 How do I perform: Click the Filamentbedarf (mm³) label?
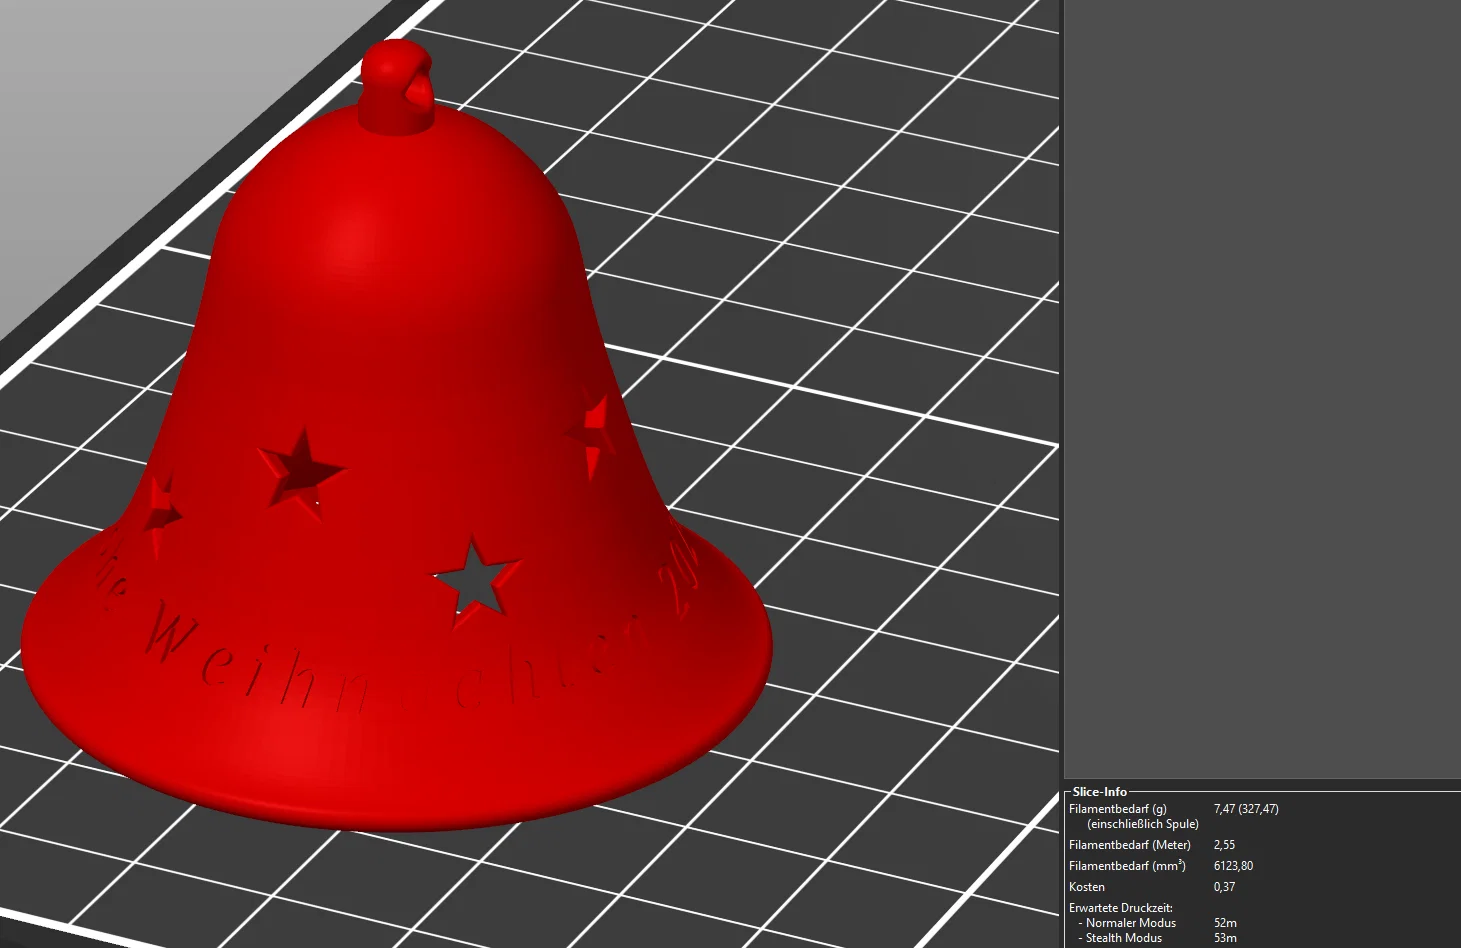1128,866
